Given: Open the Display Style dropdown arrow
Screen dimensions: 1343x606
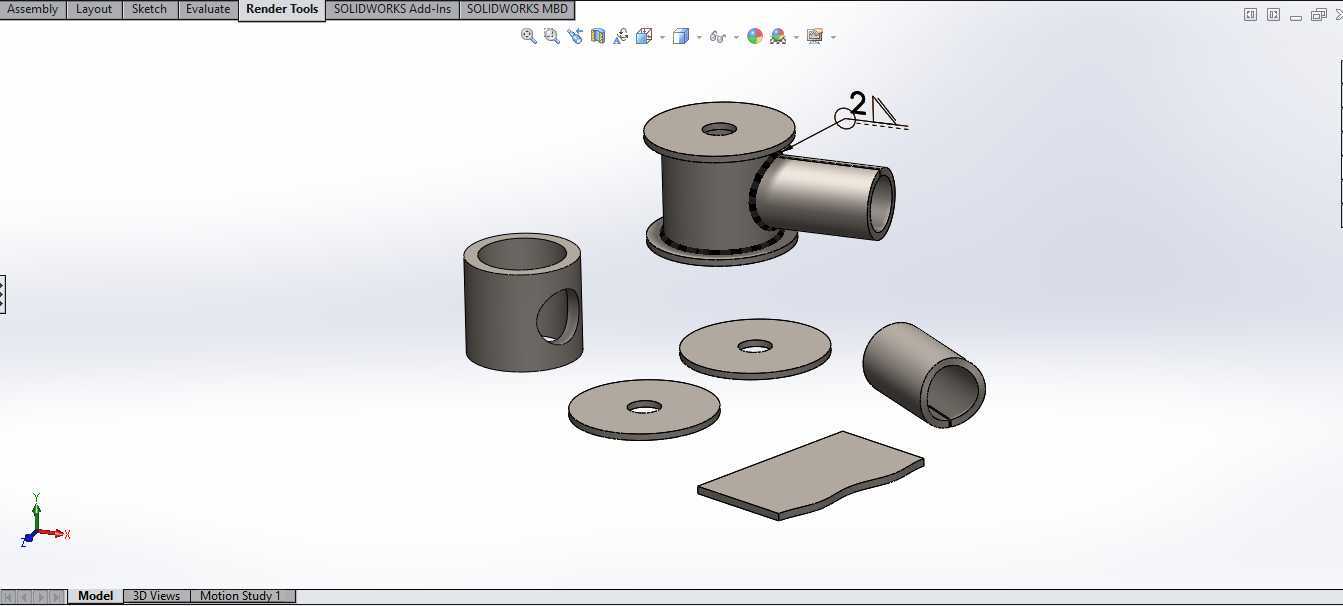Looking at the screenshot, I should [x=699, y=37].
